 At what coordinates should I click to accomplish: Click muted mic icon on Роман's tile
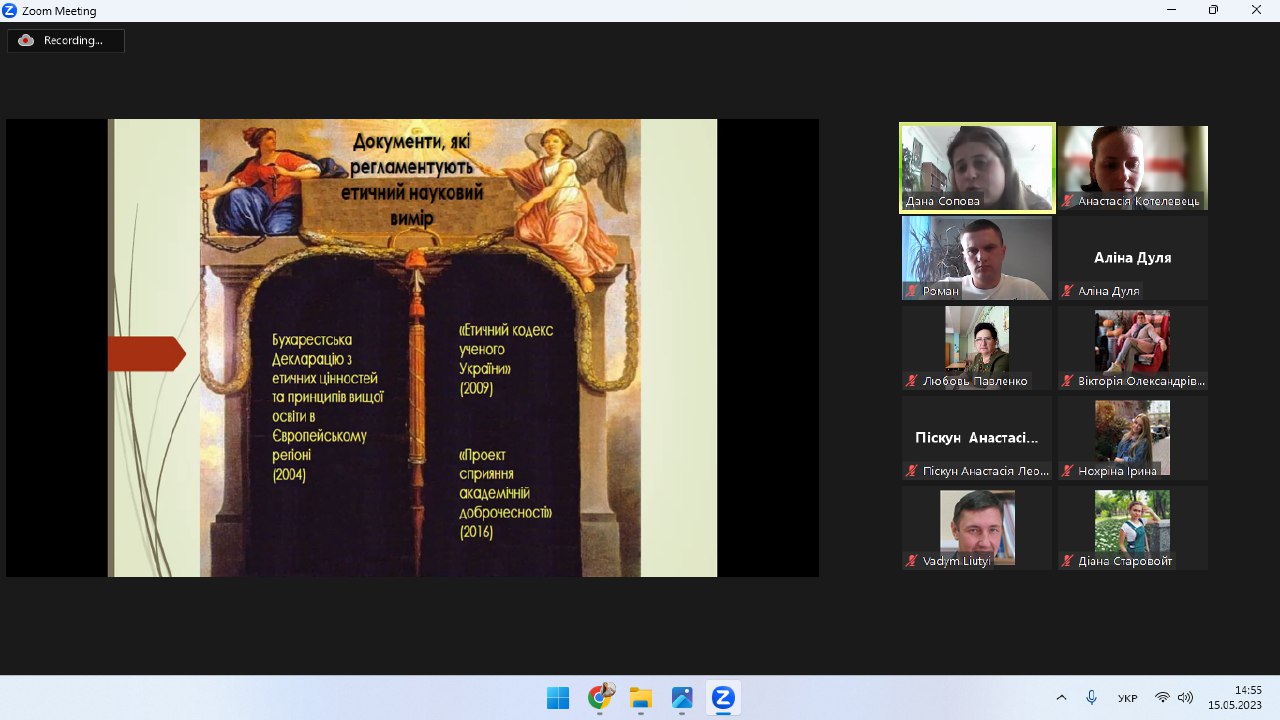[x=912, y=291]
